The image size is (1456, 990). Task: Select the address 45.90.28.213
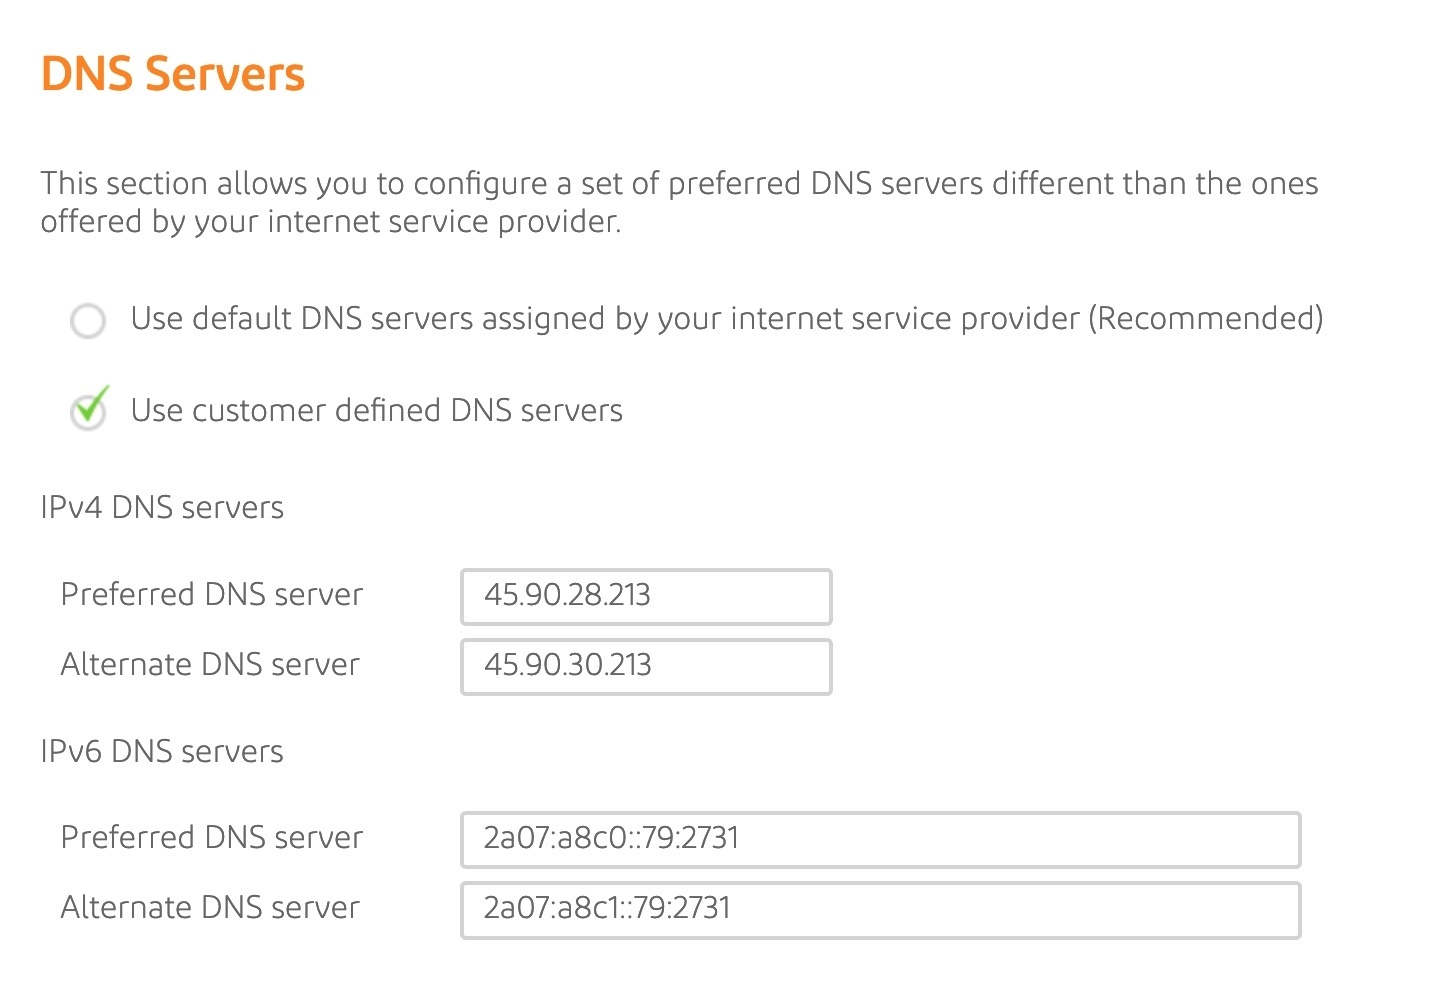567,596
